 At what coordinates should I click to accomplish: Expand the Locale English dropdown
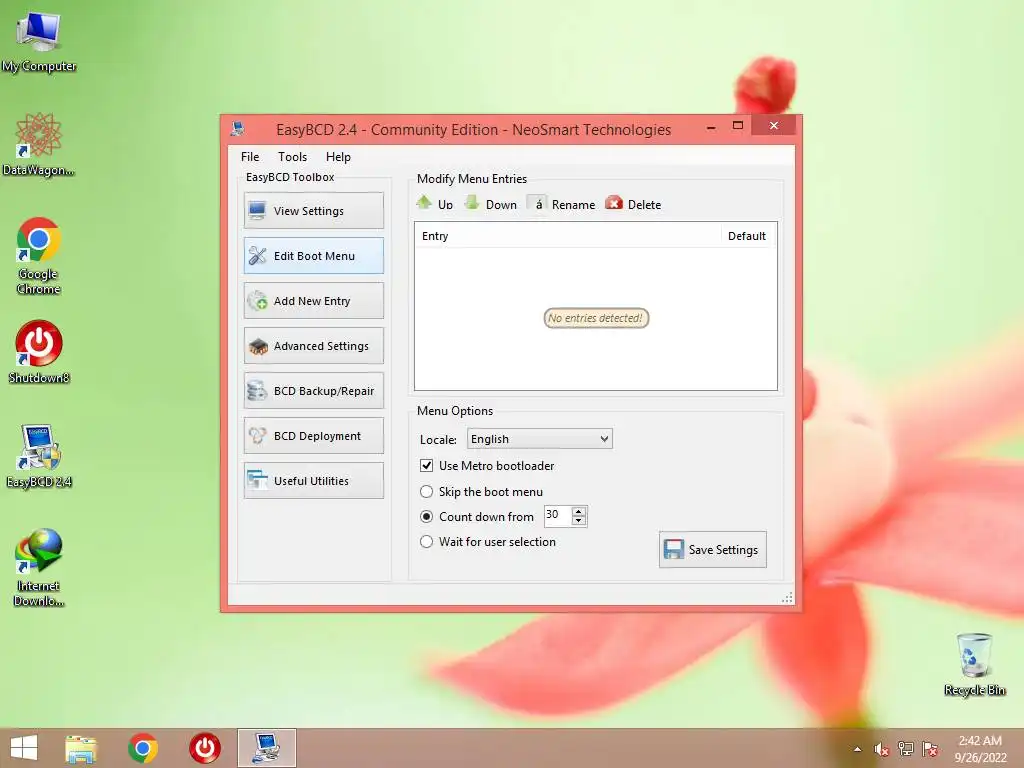tap(539, 439)
